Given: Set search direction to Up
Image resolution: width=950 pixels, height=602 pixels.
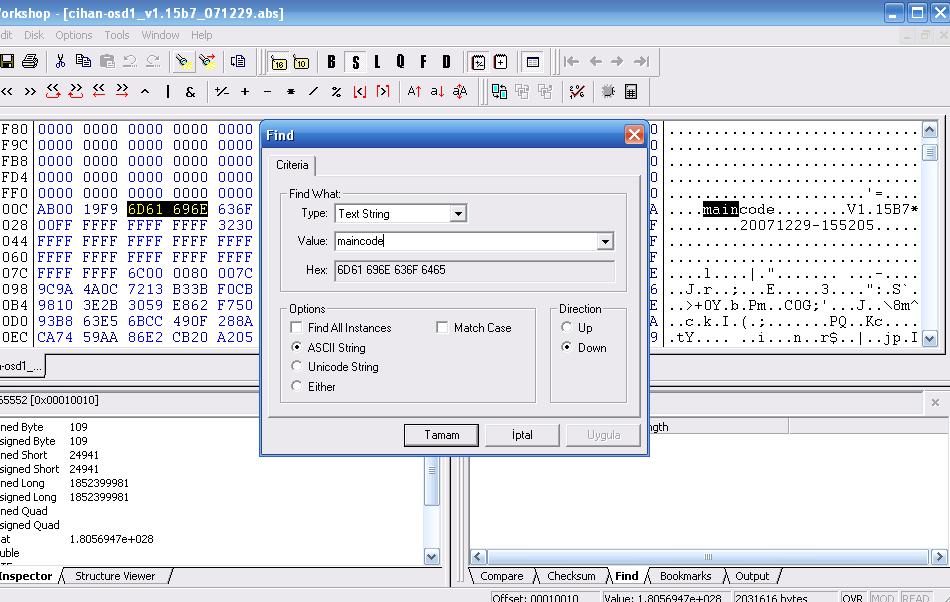Looking at the screenshot, I should [x=567, y=328].
